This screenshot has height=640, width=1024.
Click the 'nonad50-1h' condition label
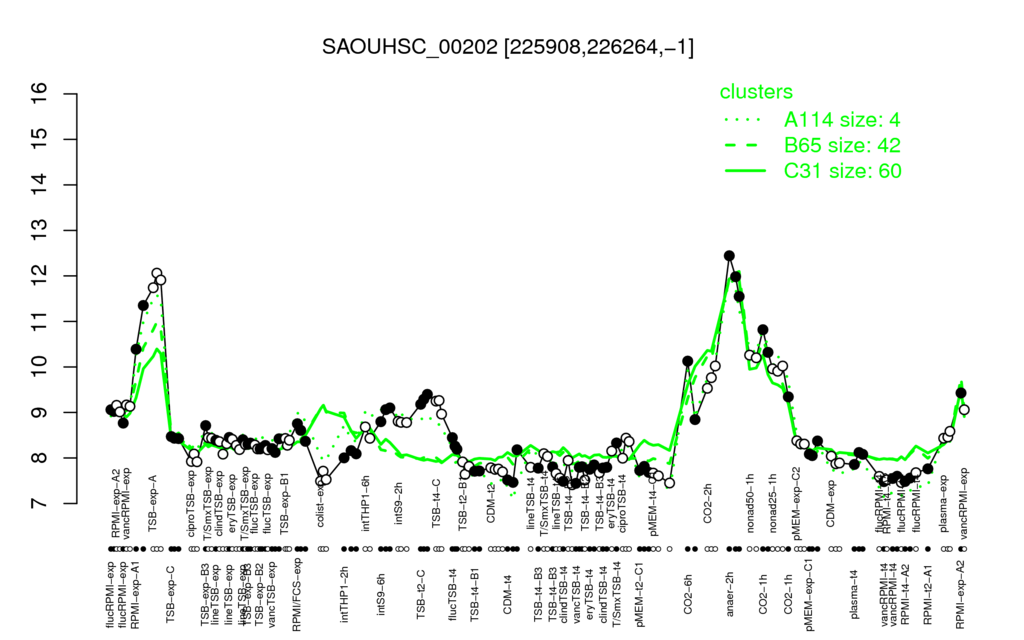750,502
